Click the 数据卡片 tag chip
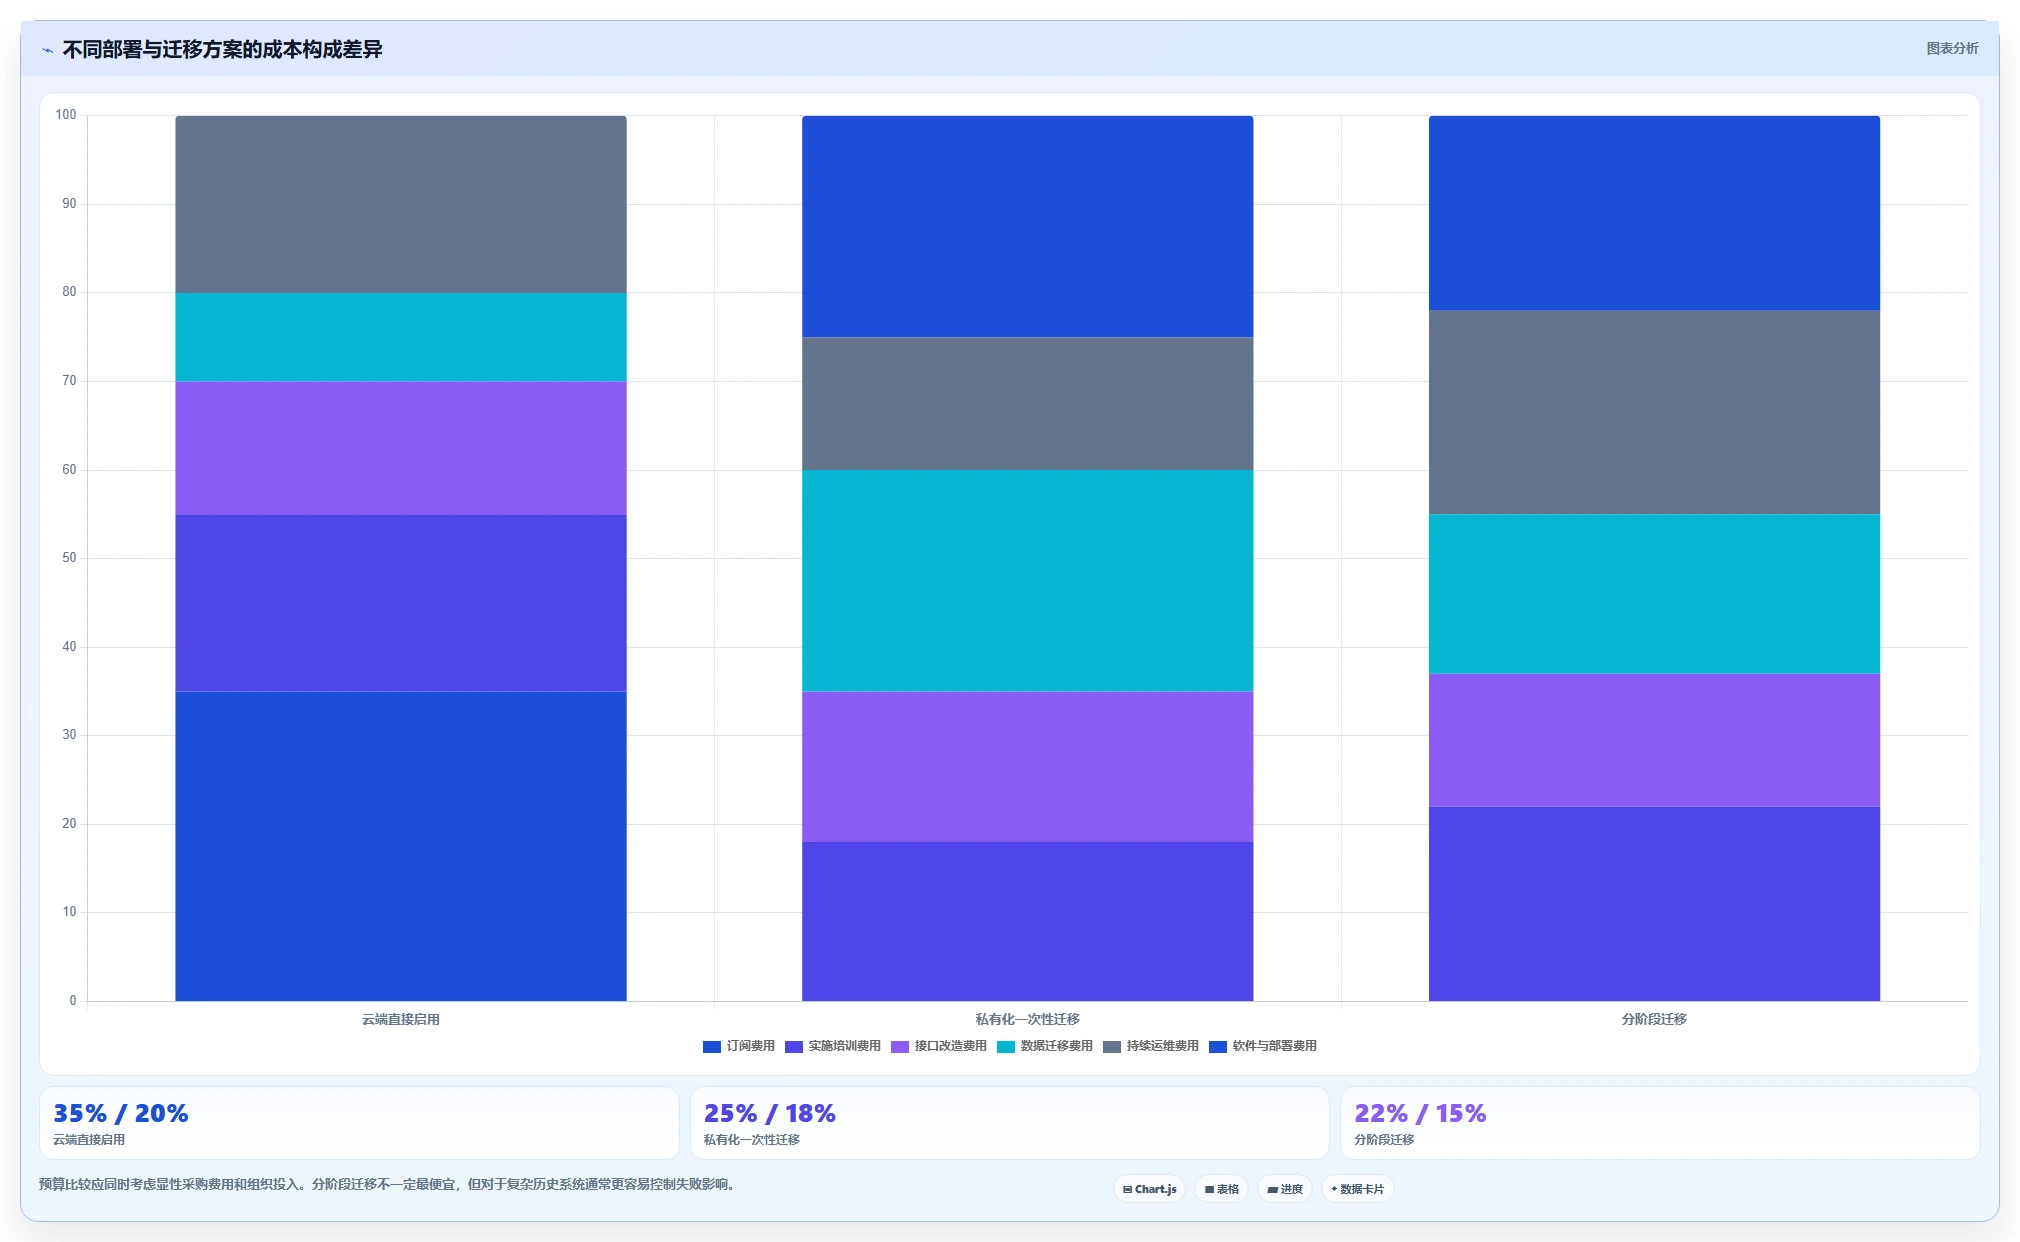The image size is (2020, 1242). click(x=1358, y=1189)
